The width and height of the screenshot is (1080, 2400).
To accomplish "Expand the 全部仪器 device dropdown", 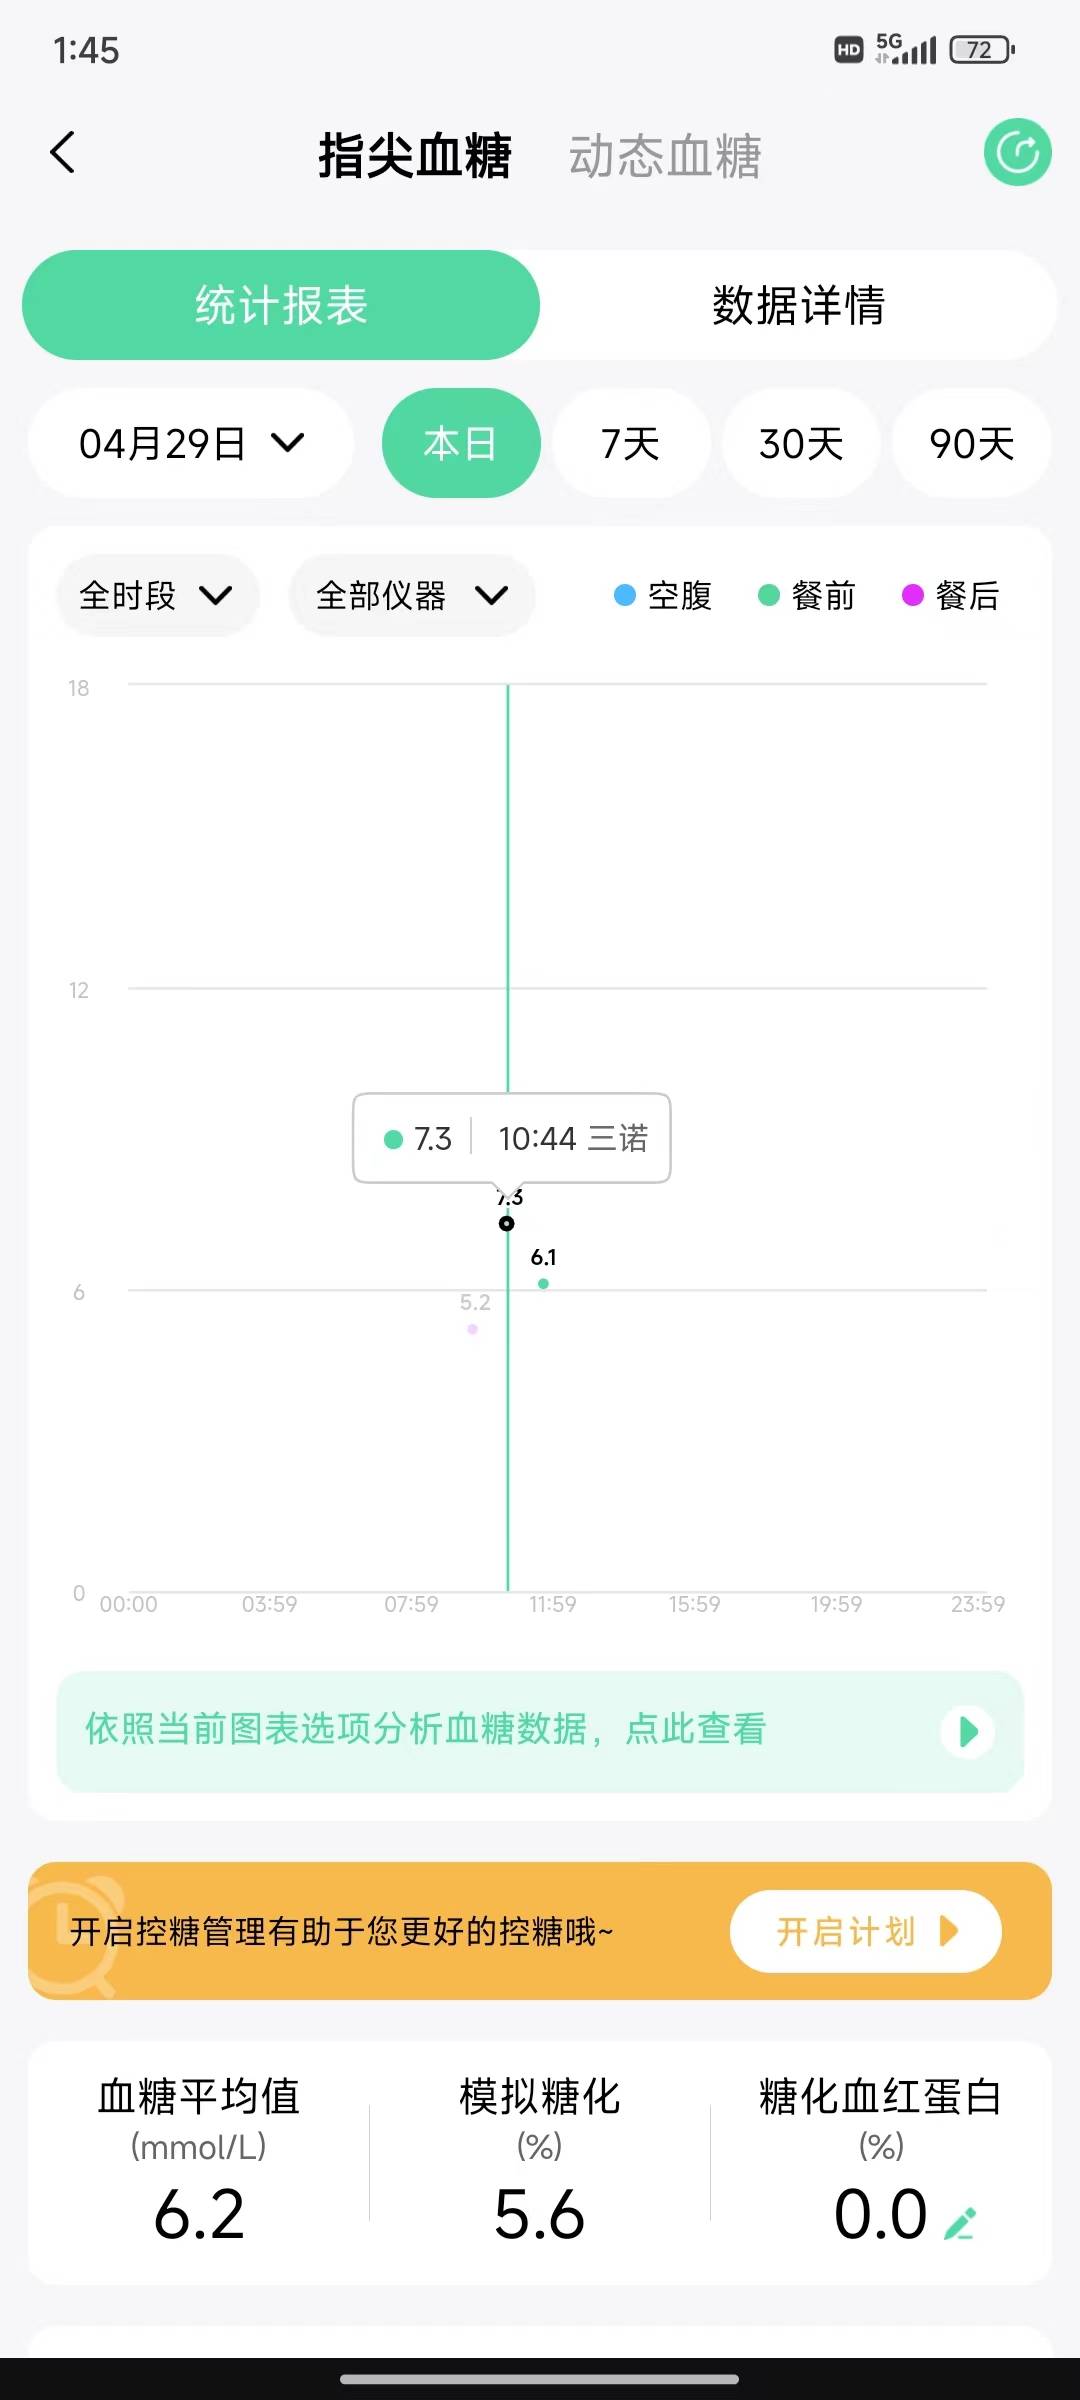I will 411,596.
